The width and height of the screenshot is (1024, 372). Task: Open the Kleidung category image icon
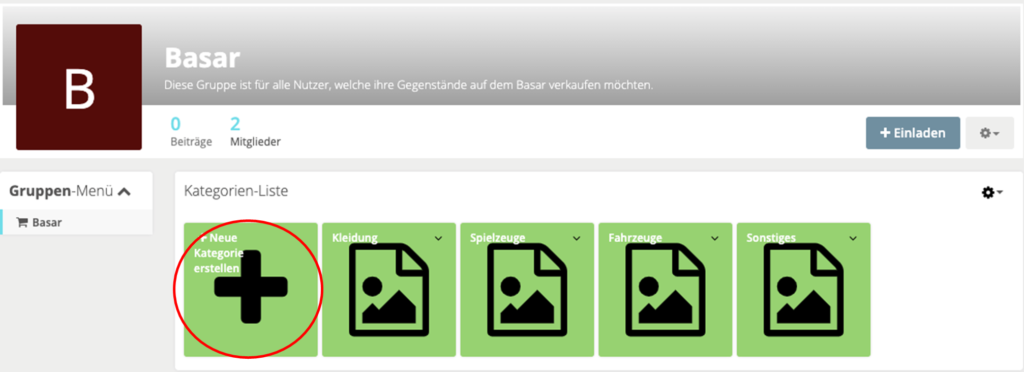point(389,290)
